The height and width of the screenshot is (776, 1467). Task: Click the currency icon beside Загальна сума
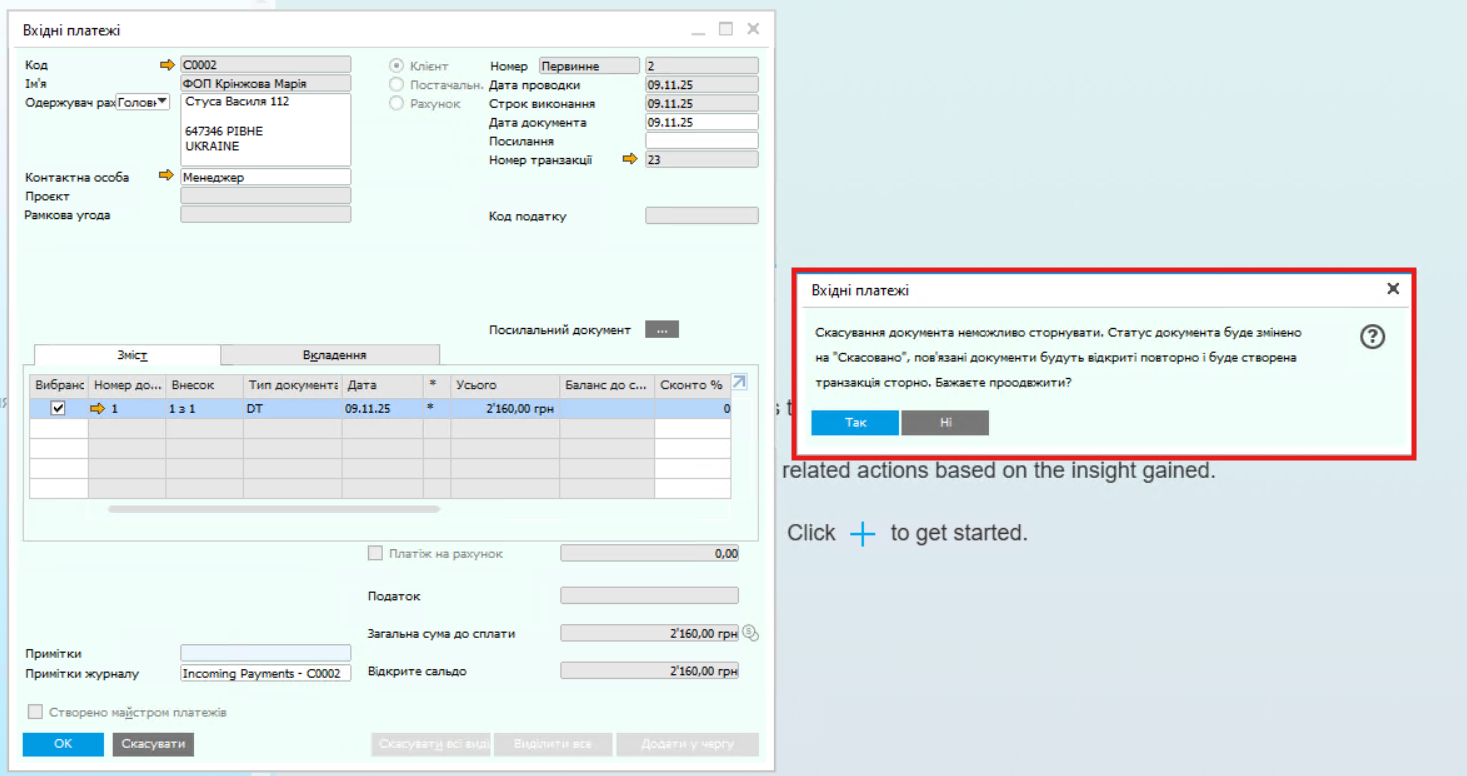click(751, 633)
